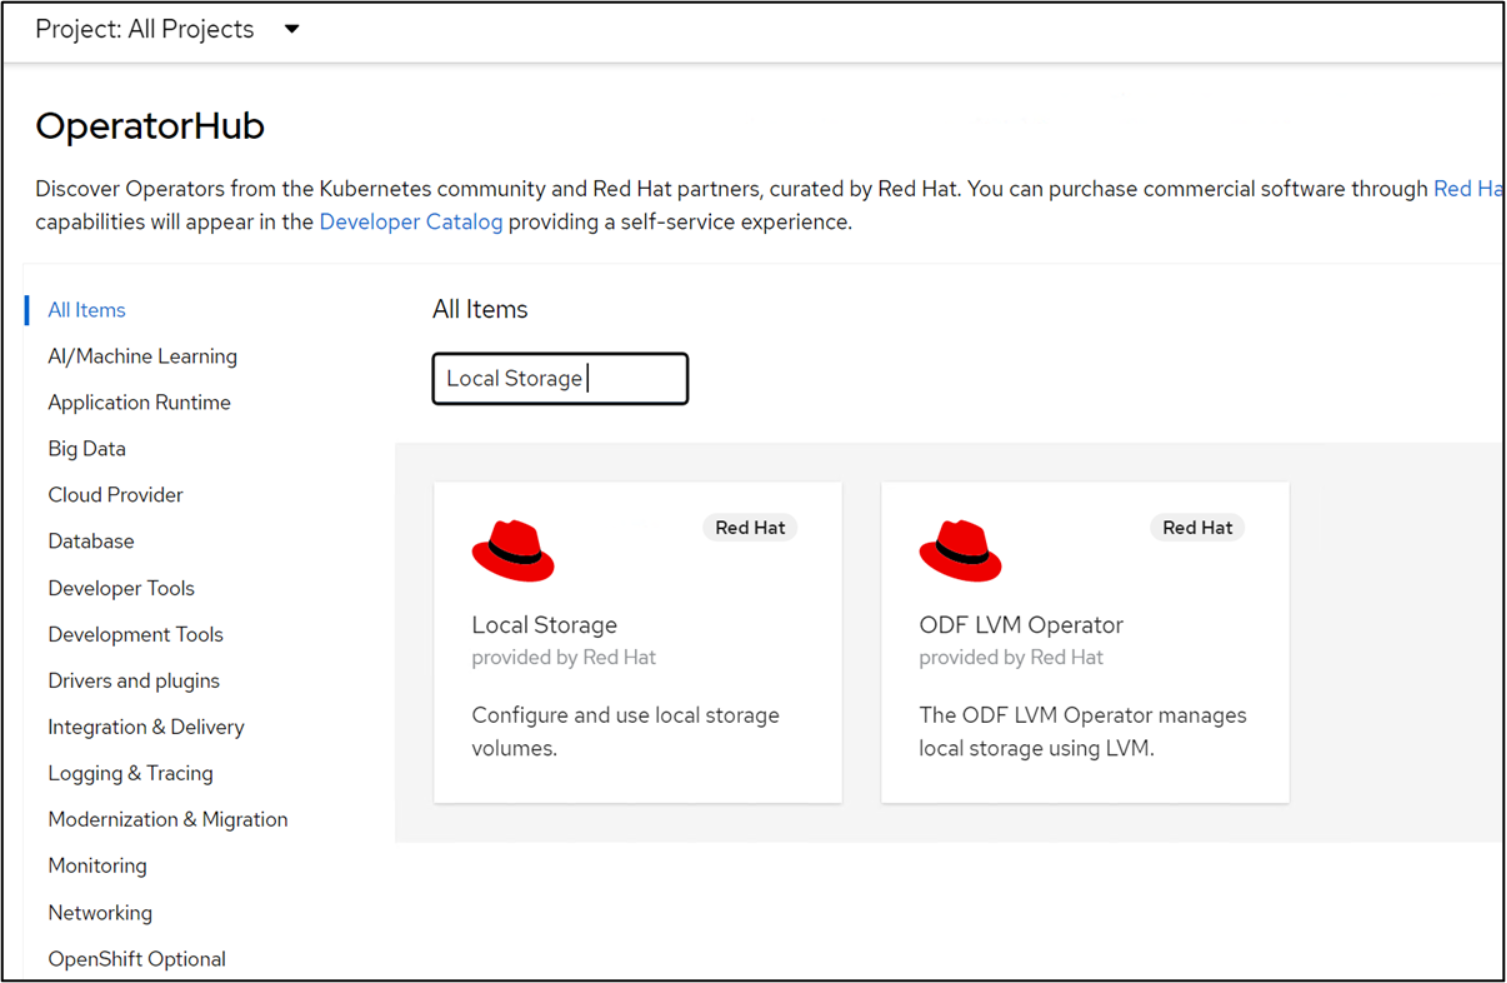Select the All Items category

87,310
